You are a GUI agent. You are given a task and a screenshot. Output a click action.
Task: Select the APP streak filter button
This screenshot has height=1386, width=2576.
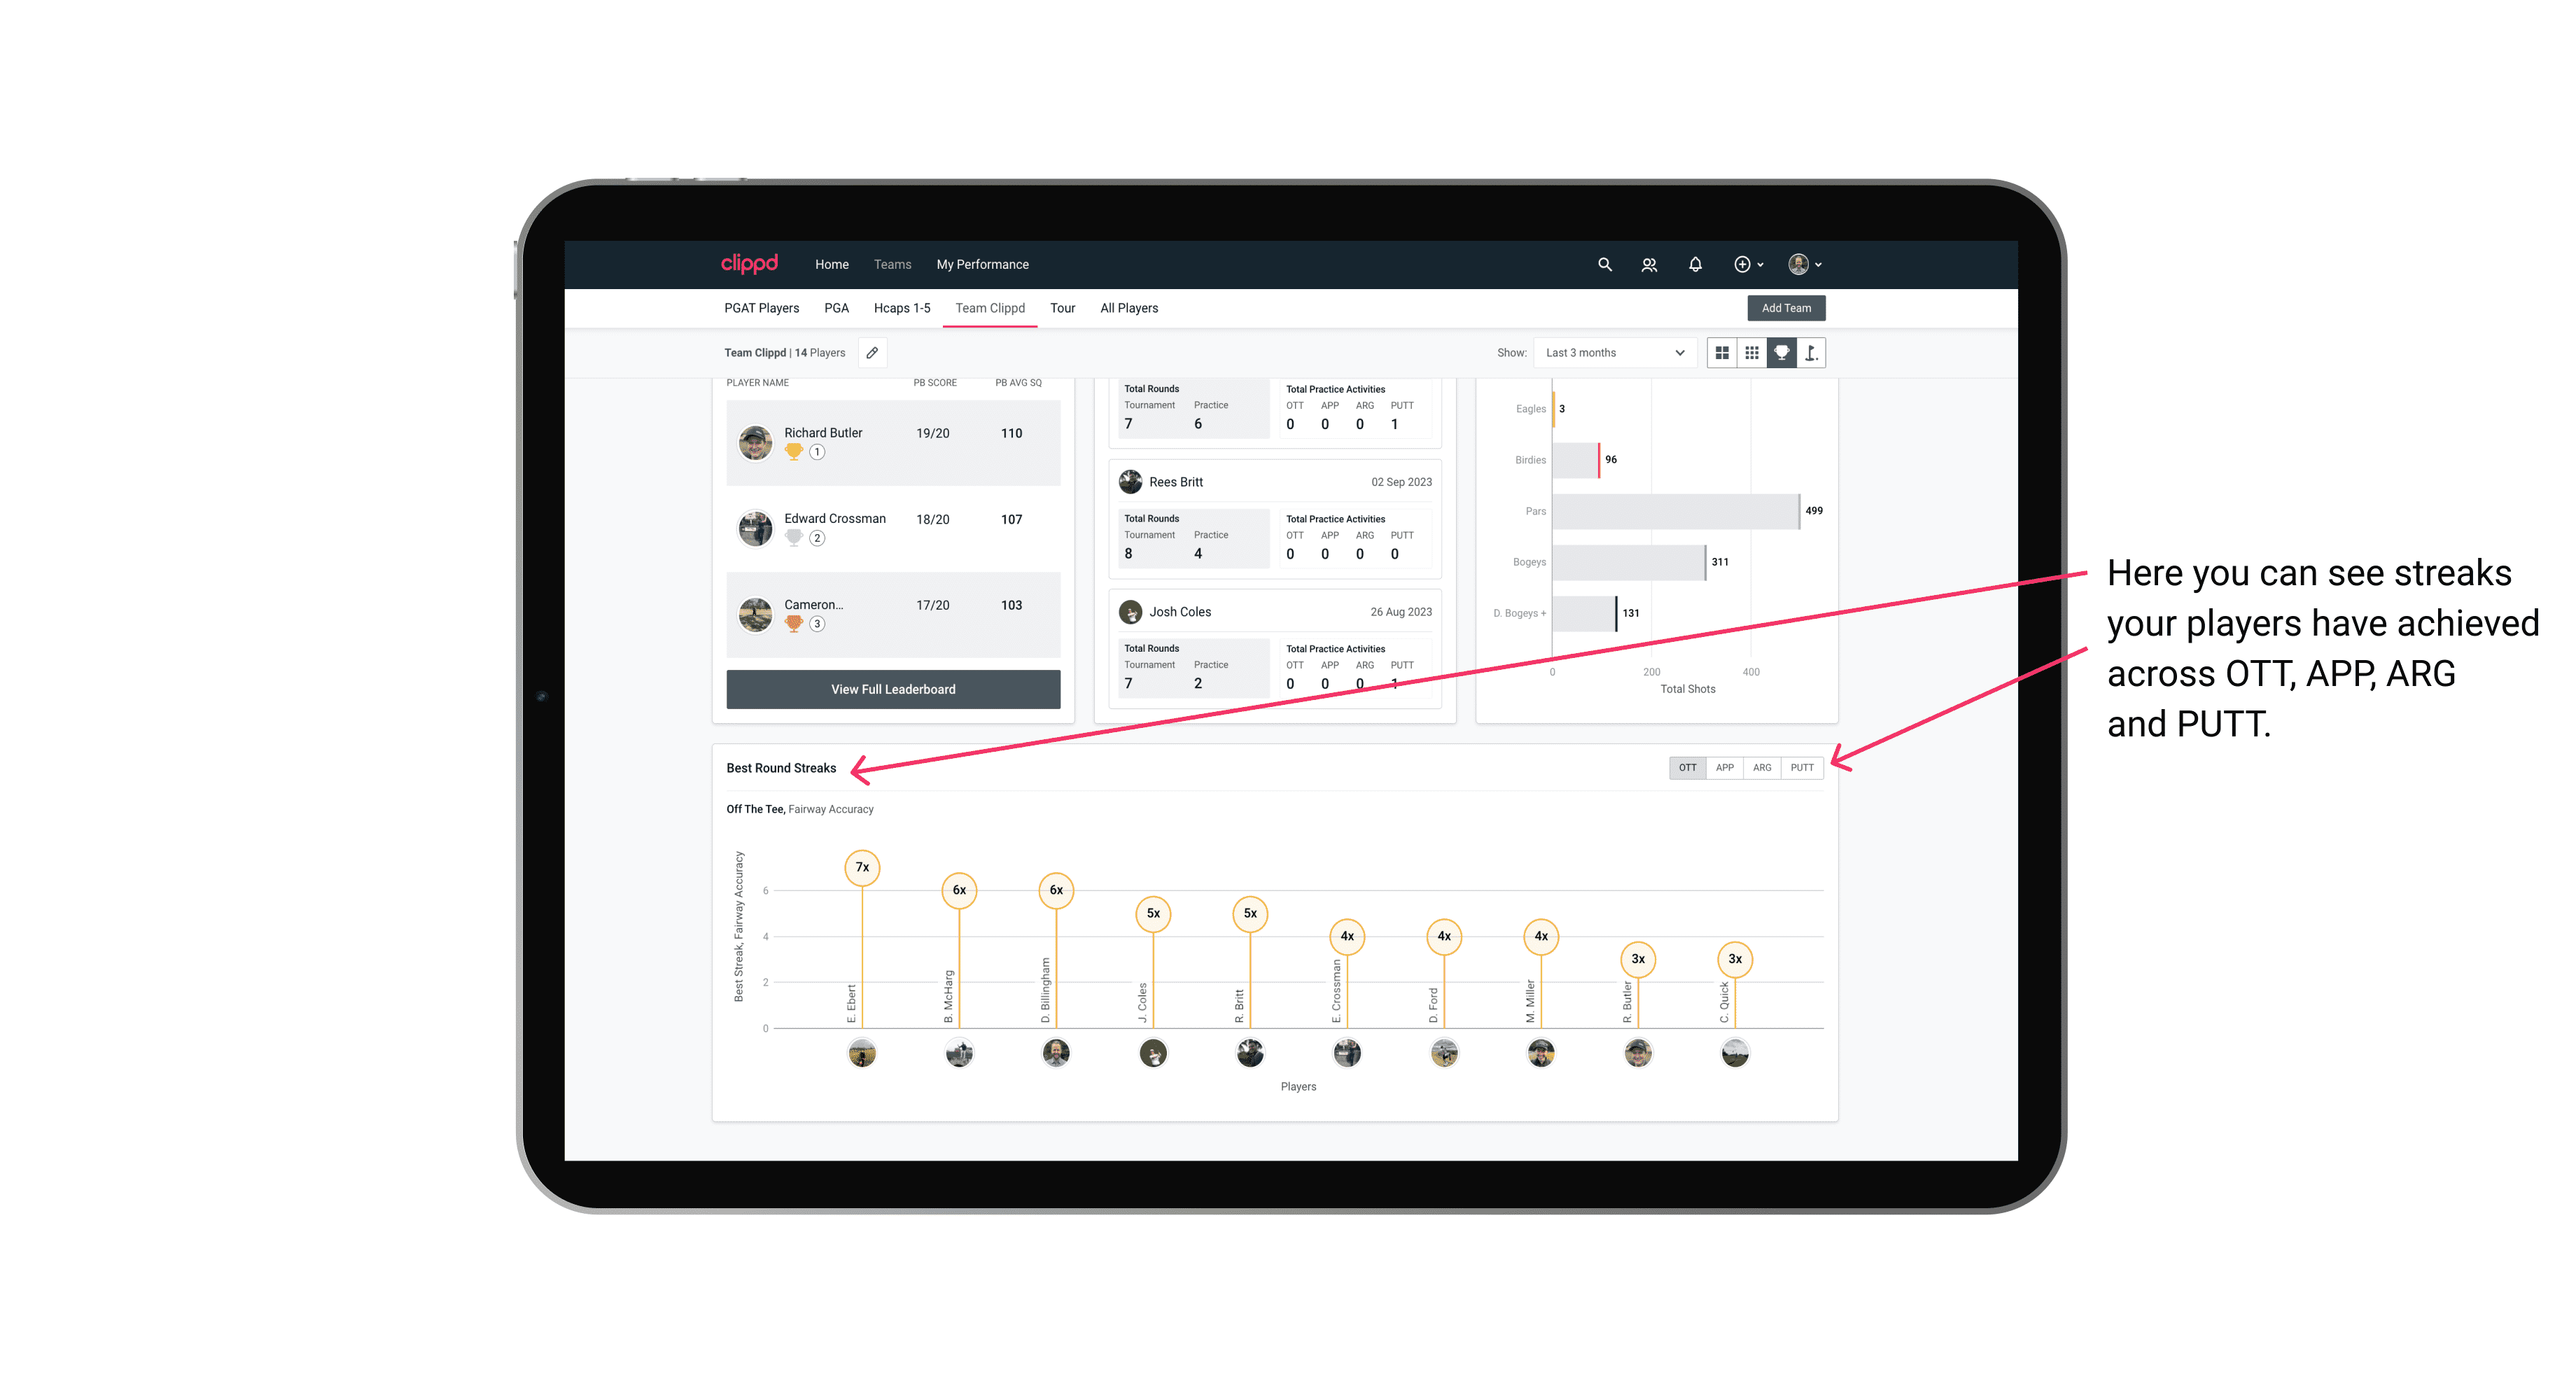(1721, 766)
